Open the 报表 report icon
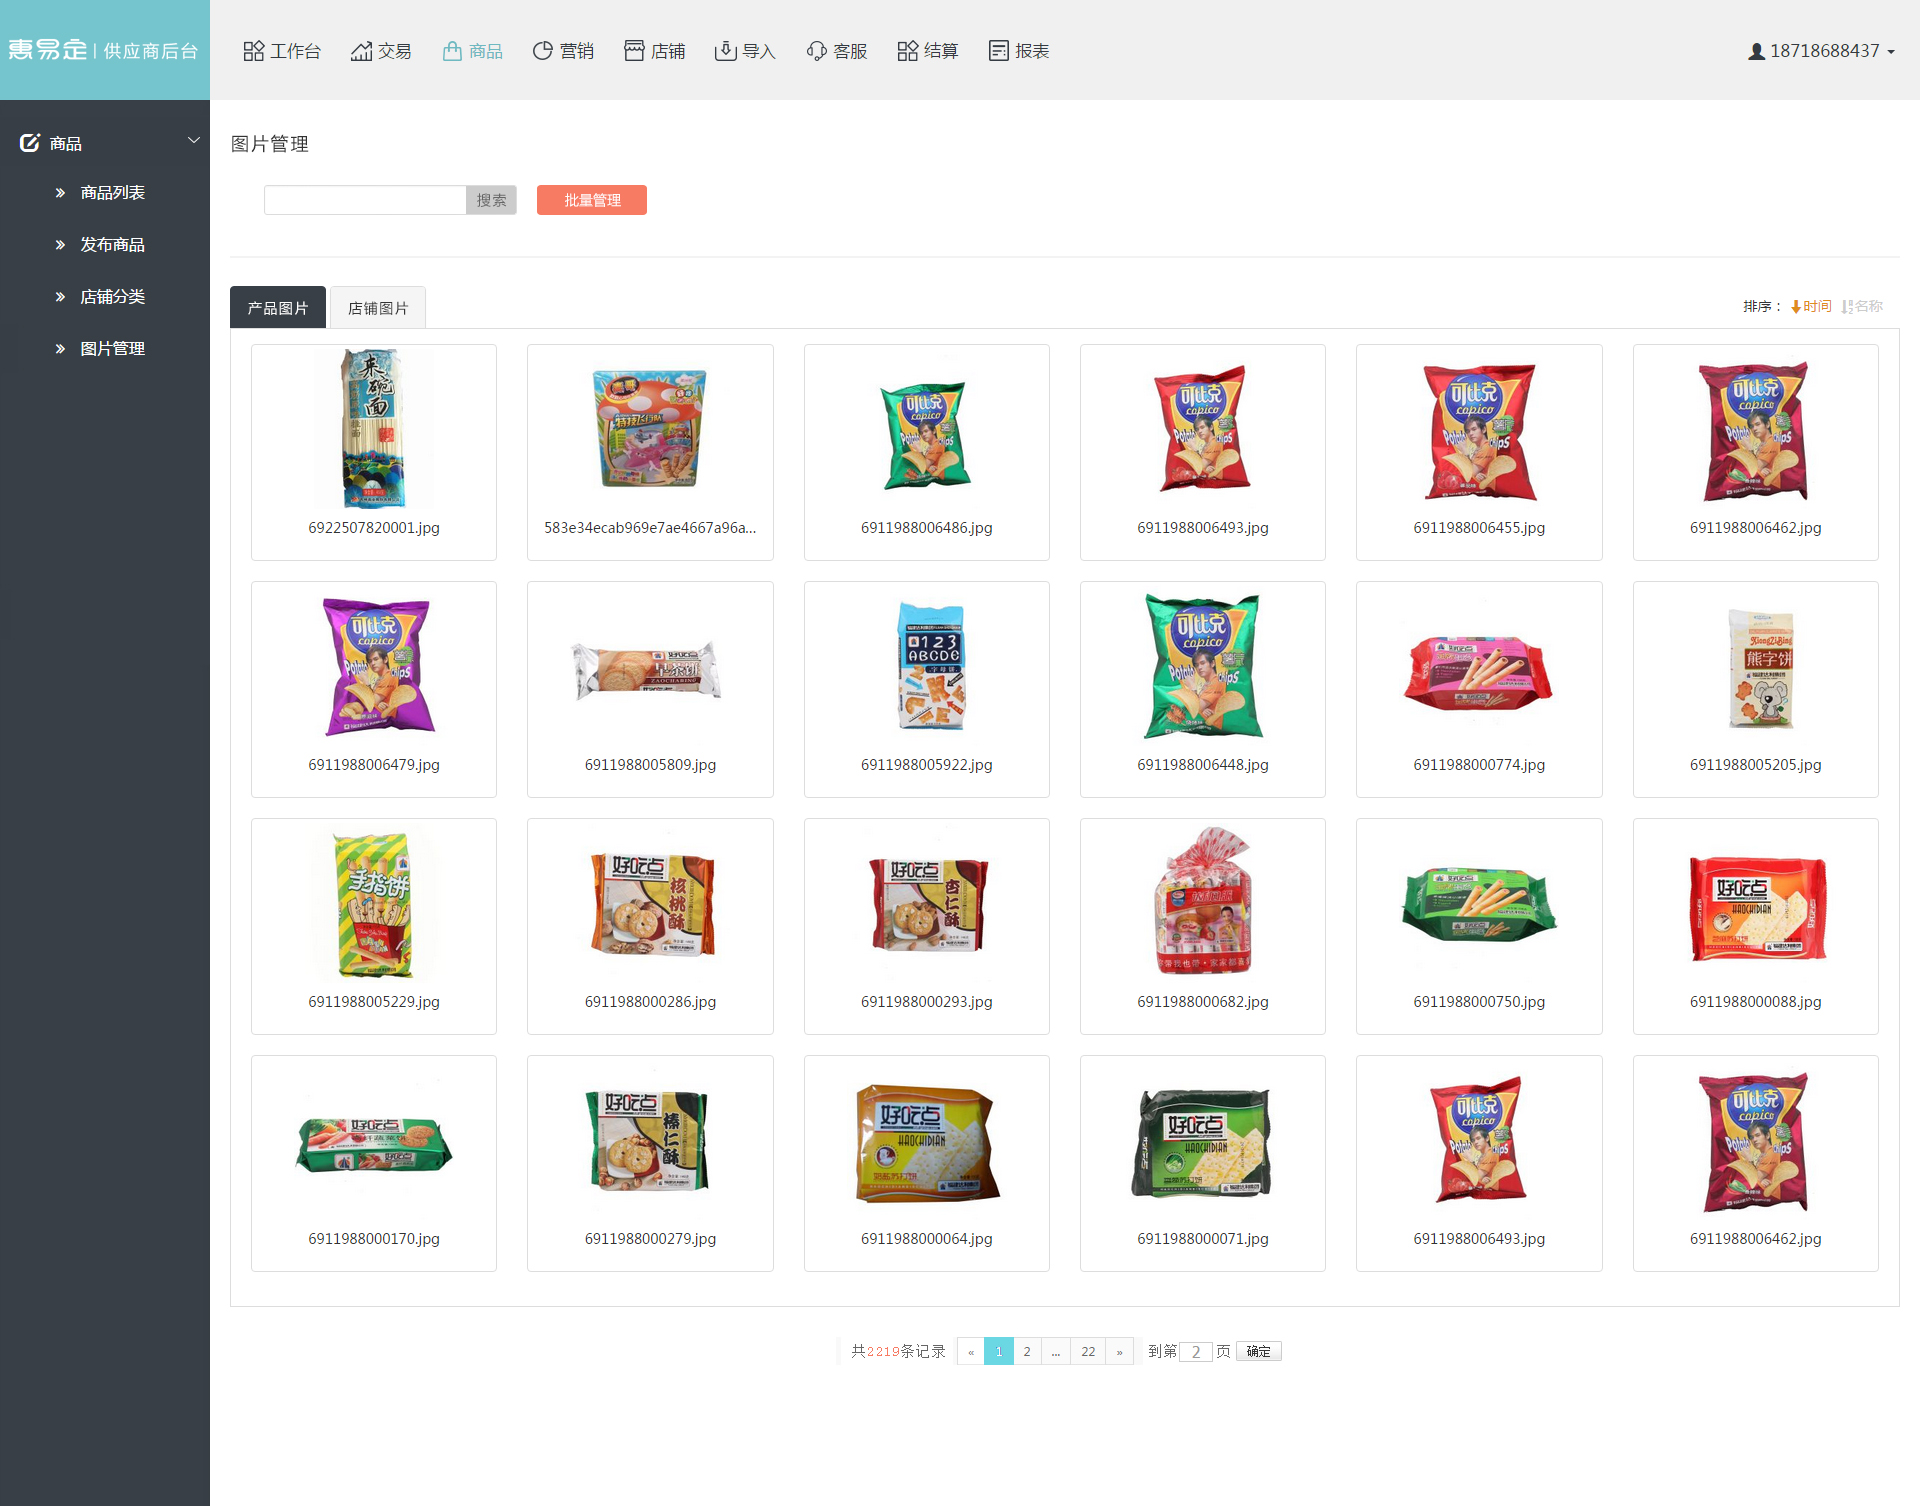Viewport: 1920px width, 1506px height. tap(998, 51)
